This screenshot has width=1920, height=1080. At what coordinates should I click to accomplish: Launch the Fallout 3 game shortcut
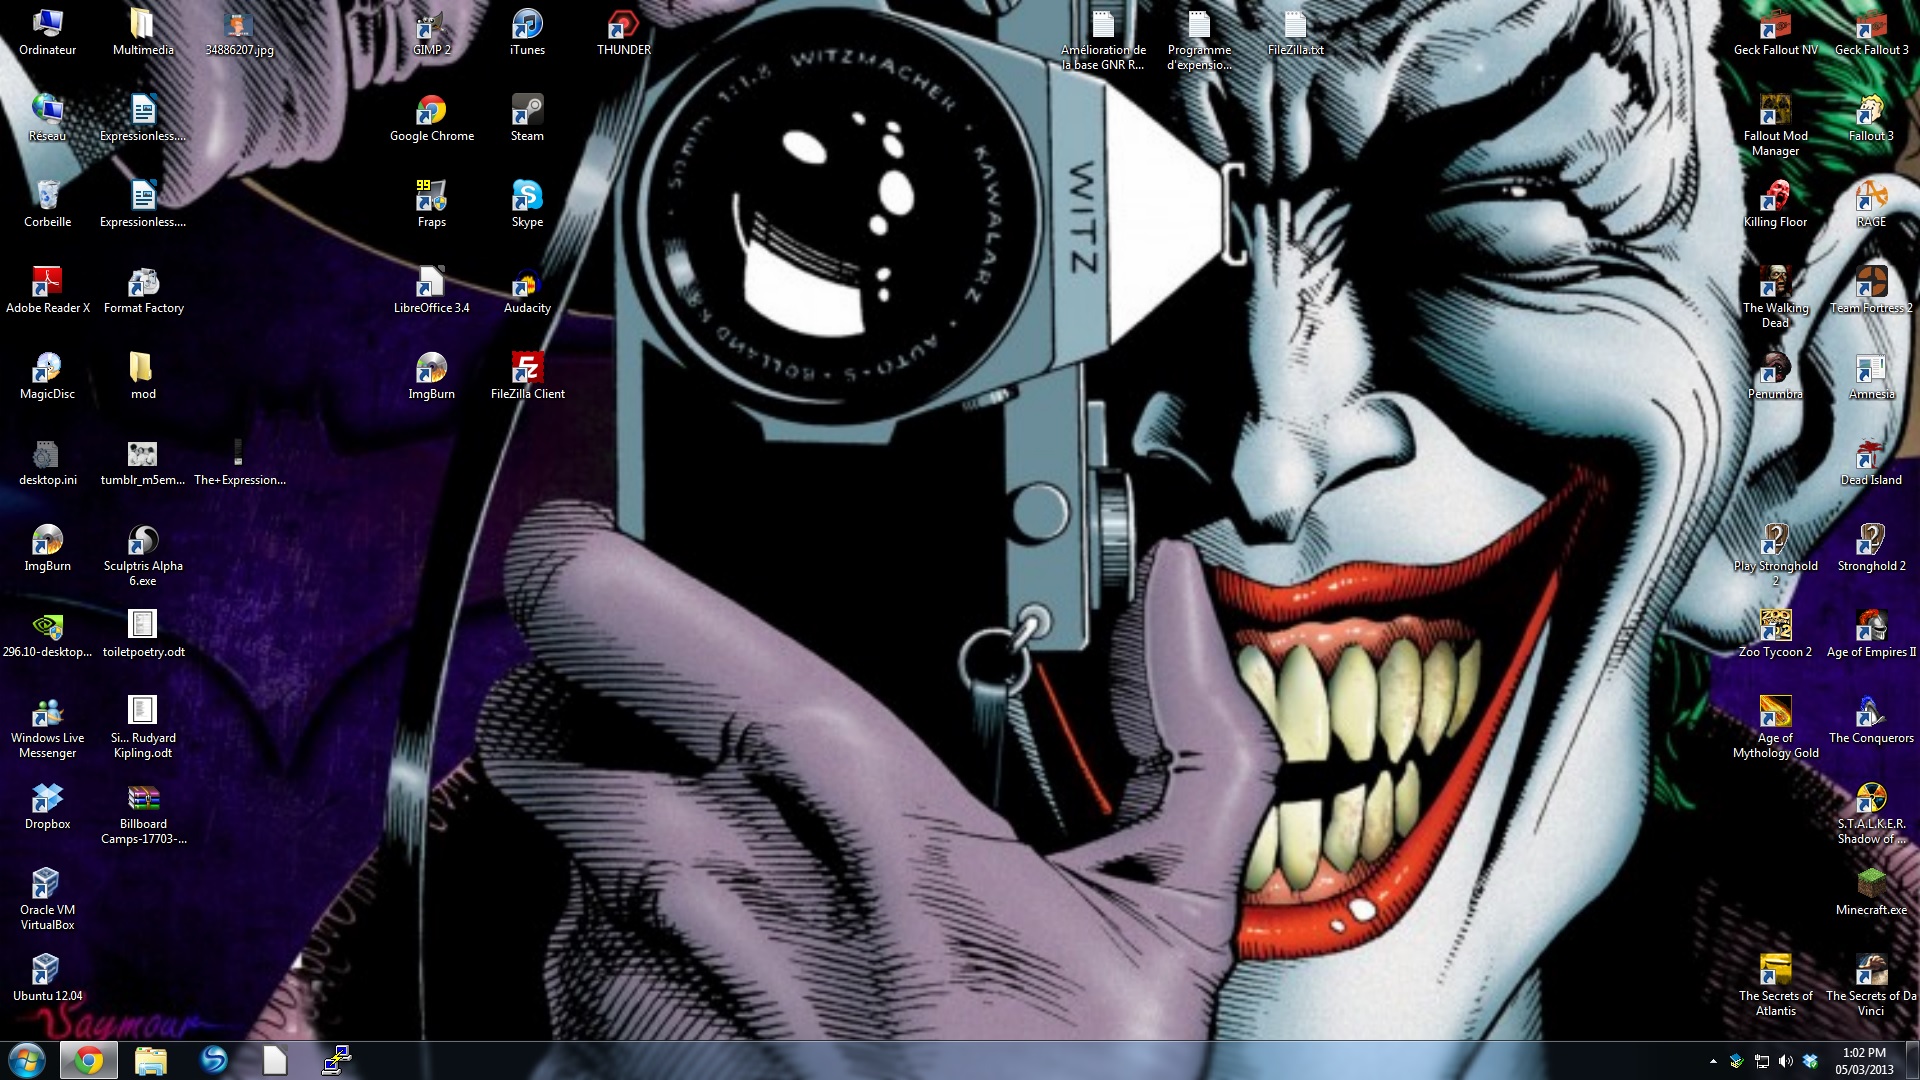pyautogui.click(x=1871, y=118)
